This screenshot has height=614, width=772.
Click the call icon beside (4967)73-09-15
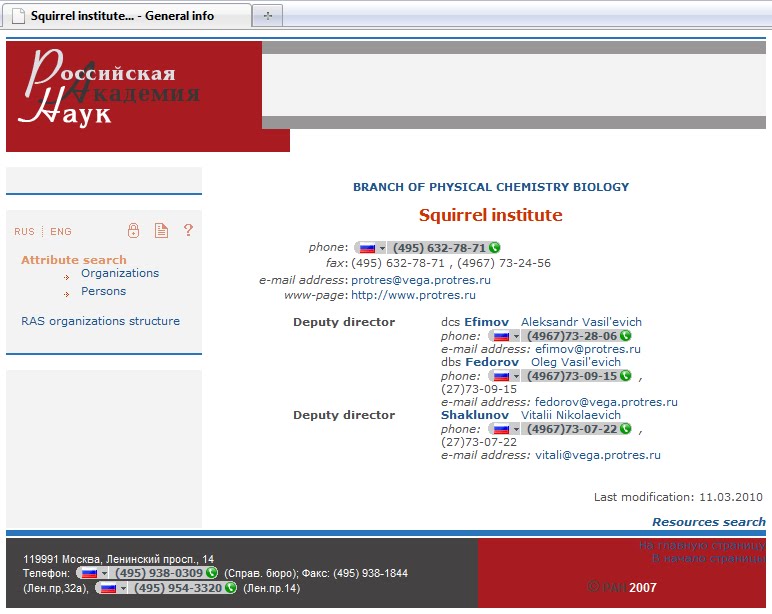pos(625,376)
